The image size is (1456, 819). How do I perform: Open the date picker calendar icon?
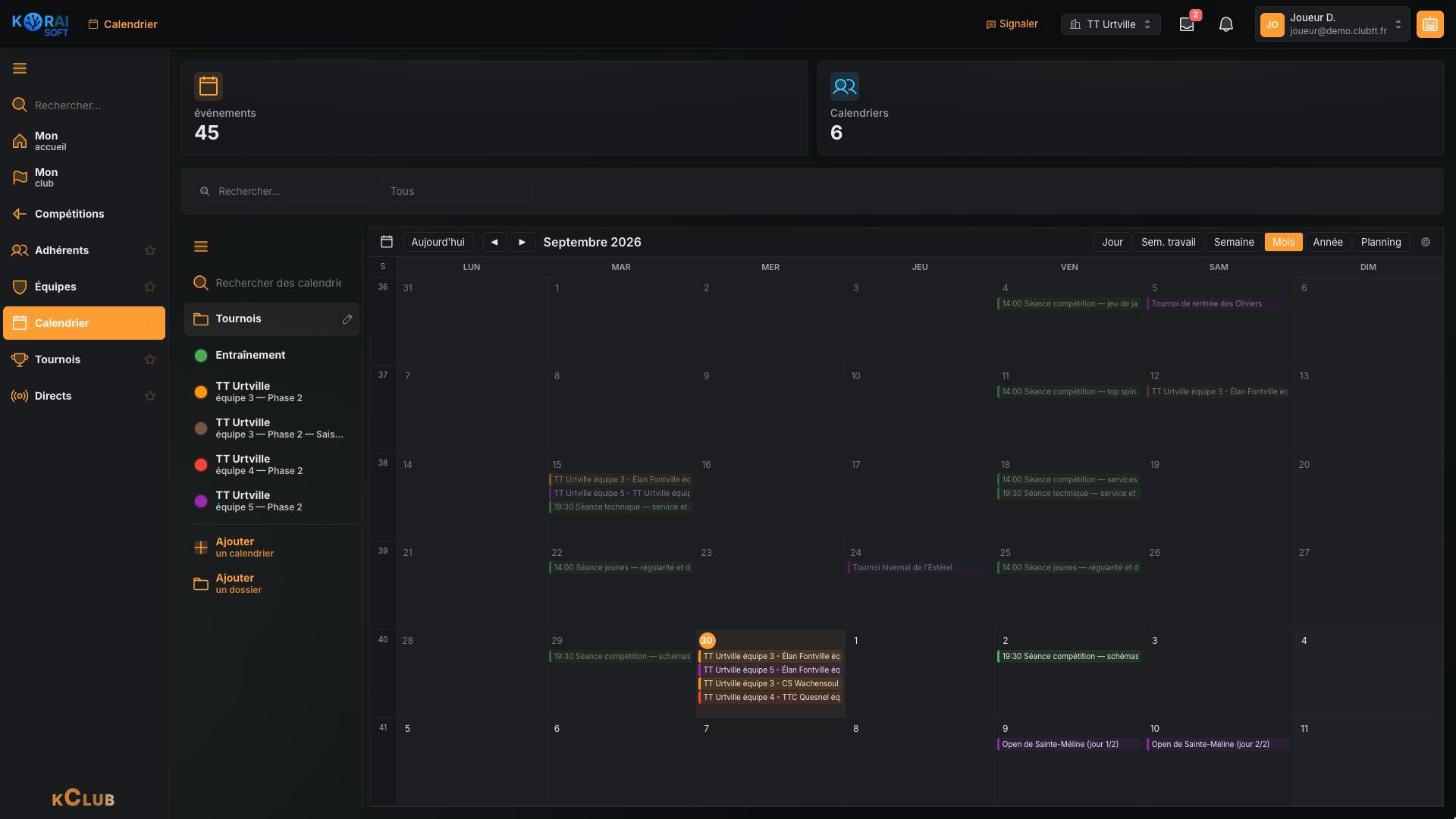[387, 242]
